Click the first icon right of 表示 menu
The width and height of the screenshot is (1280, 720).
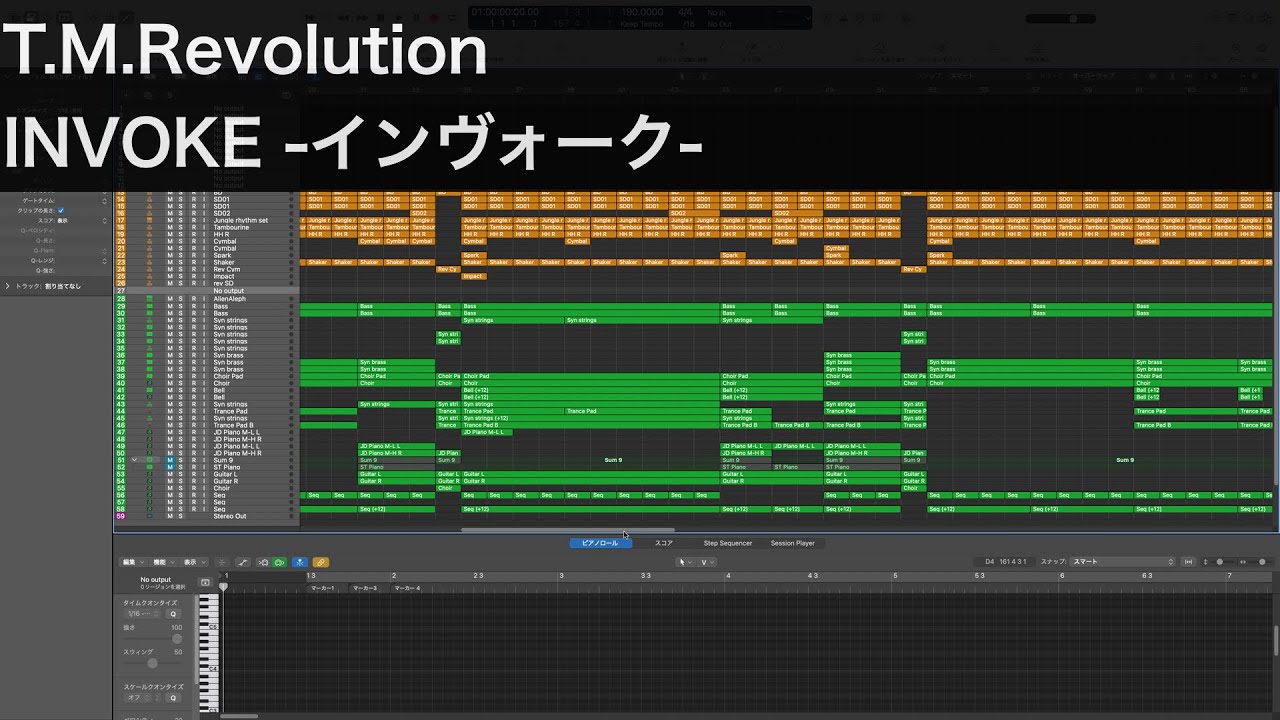pyautogui.click(x=222, y=562)
